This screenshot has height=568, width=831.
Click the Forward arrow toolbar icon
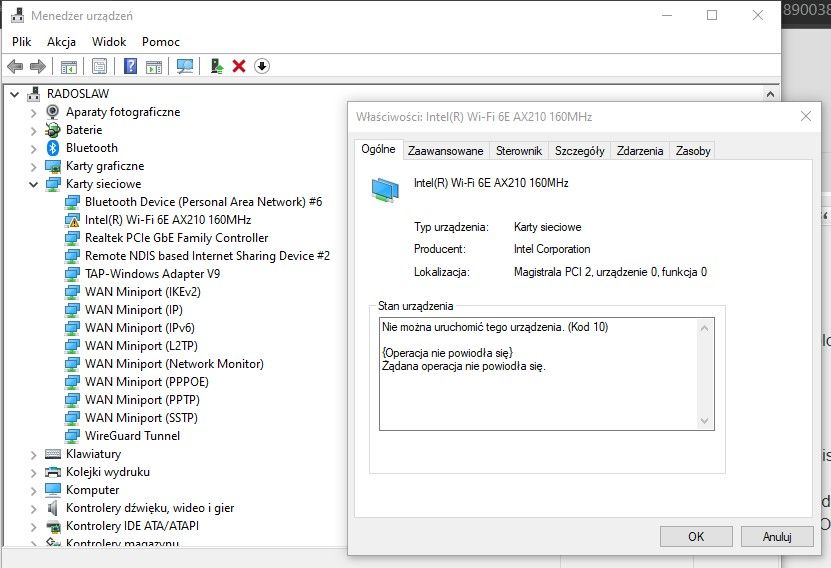coord(38,66)
